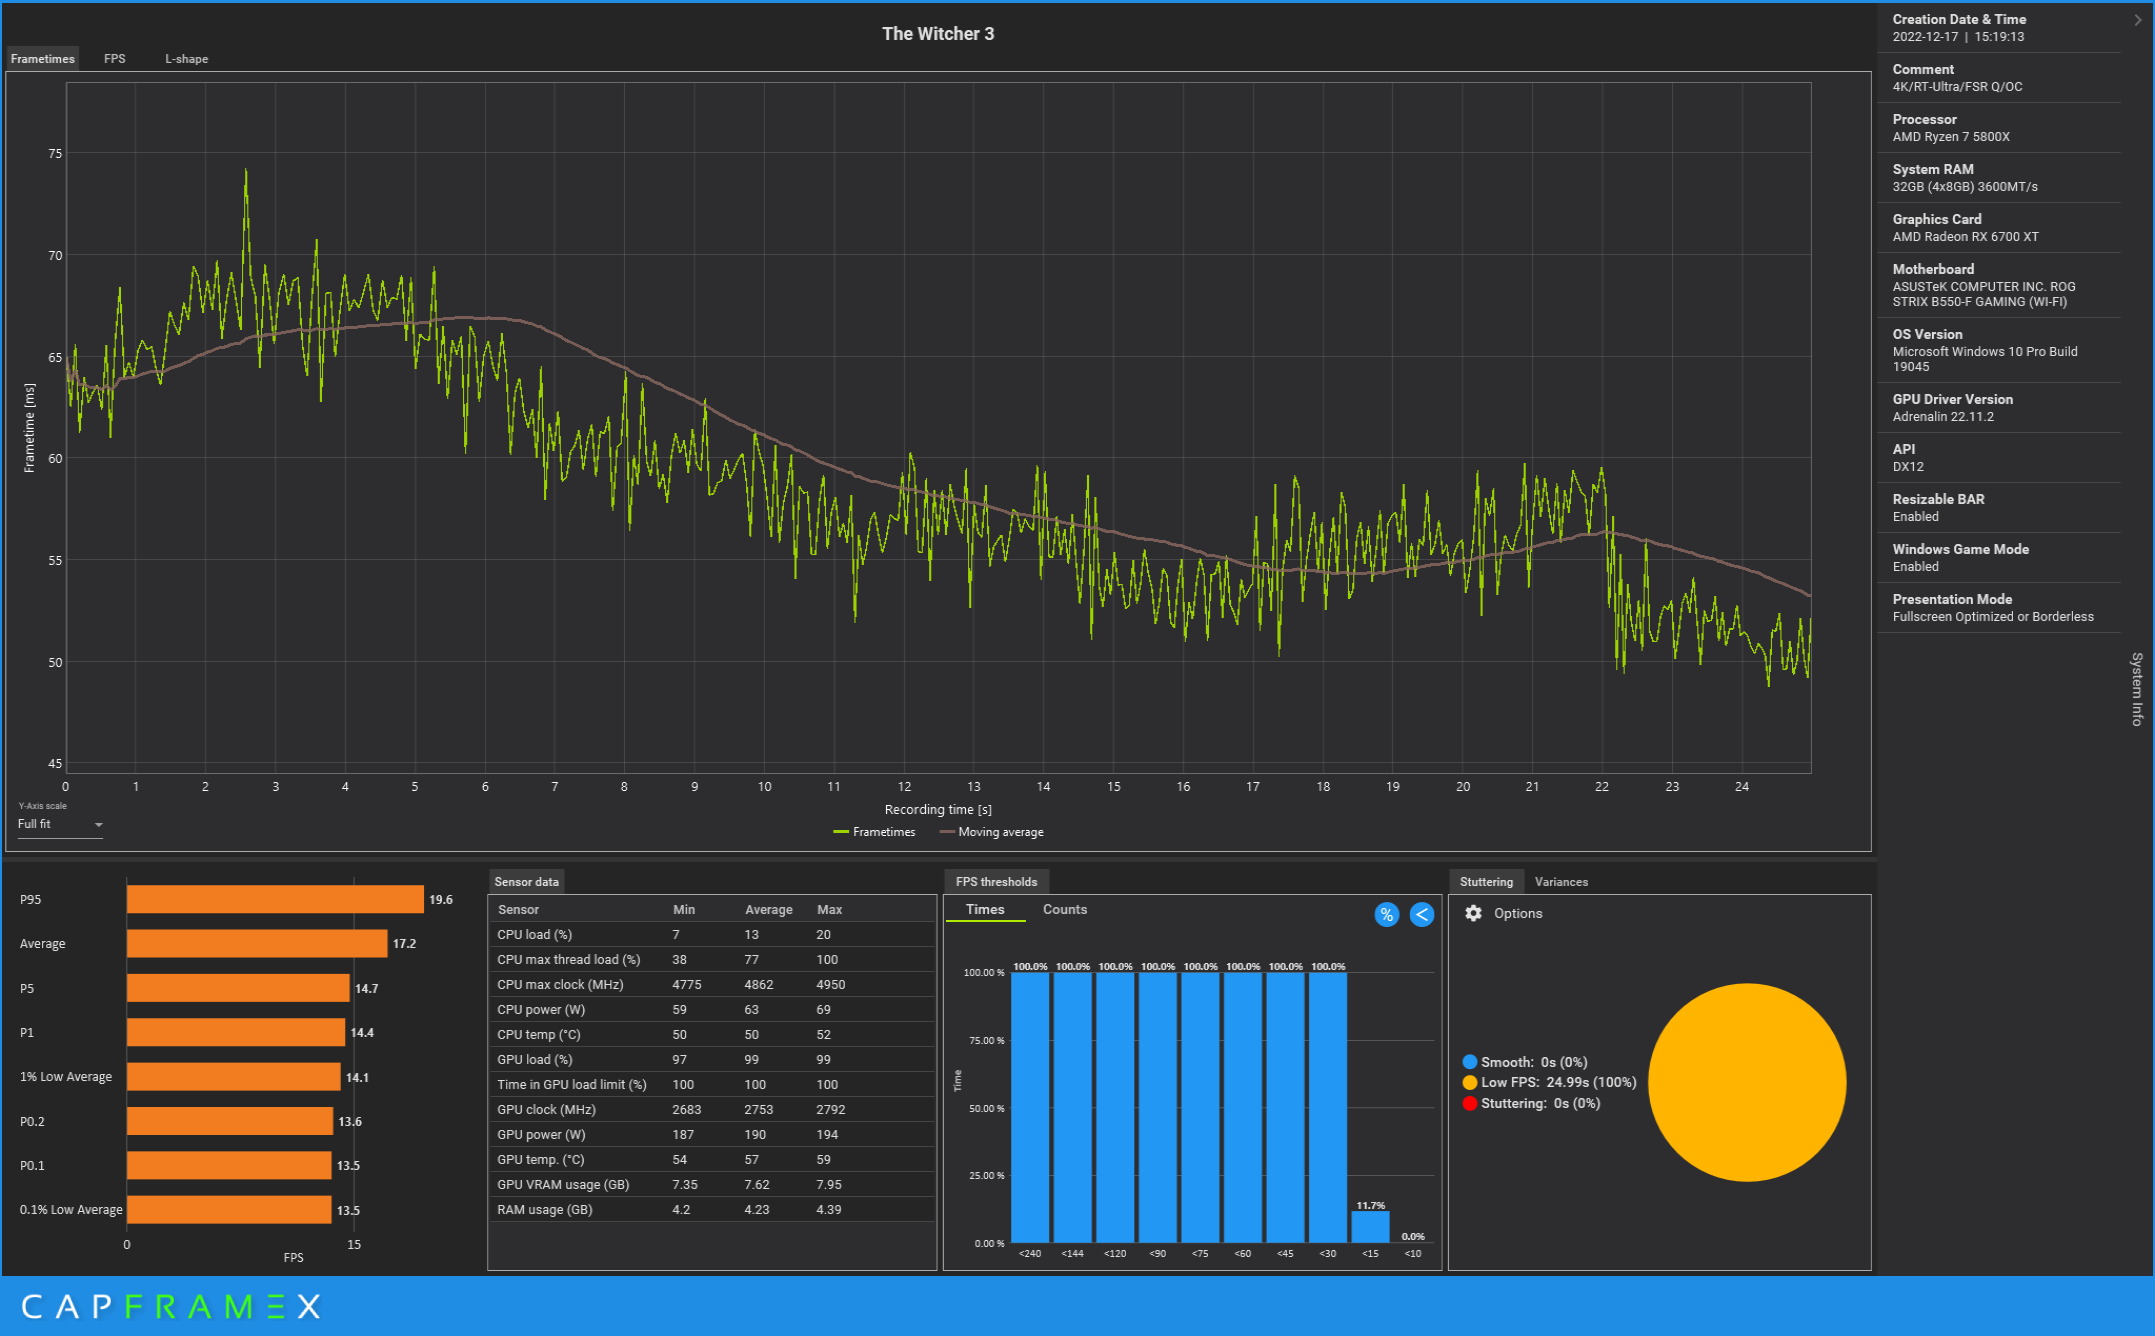Click the P95 orange bar
Viewport: 2155px width, 1336px height.
[275, 899]
